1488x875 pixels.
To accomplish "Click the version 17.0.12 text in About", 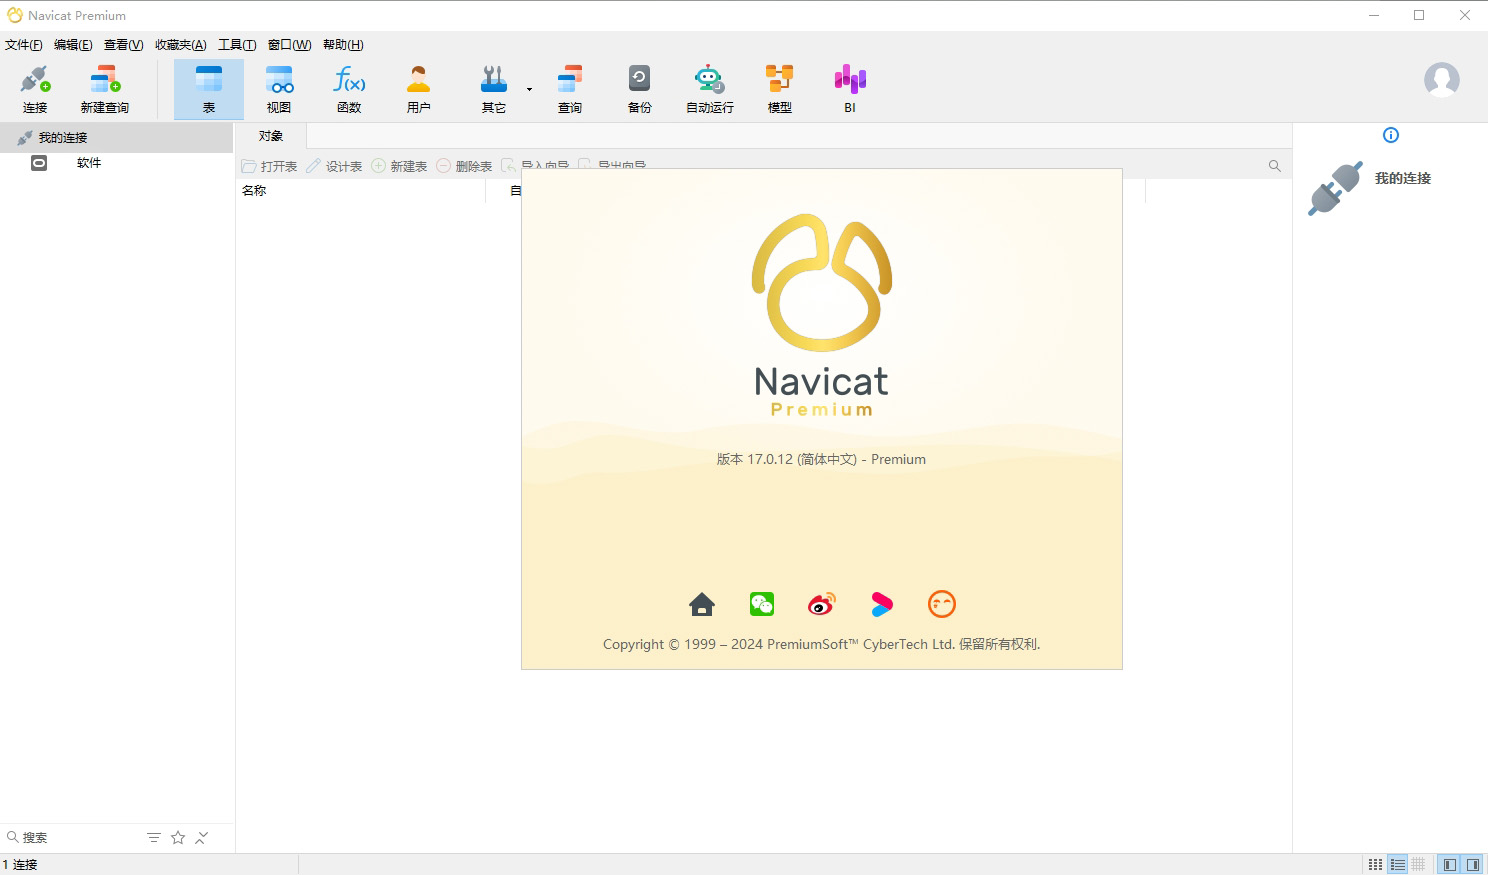I will point(821,460).
